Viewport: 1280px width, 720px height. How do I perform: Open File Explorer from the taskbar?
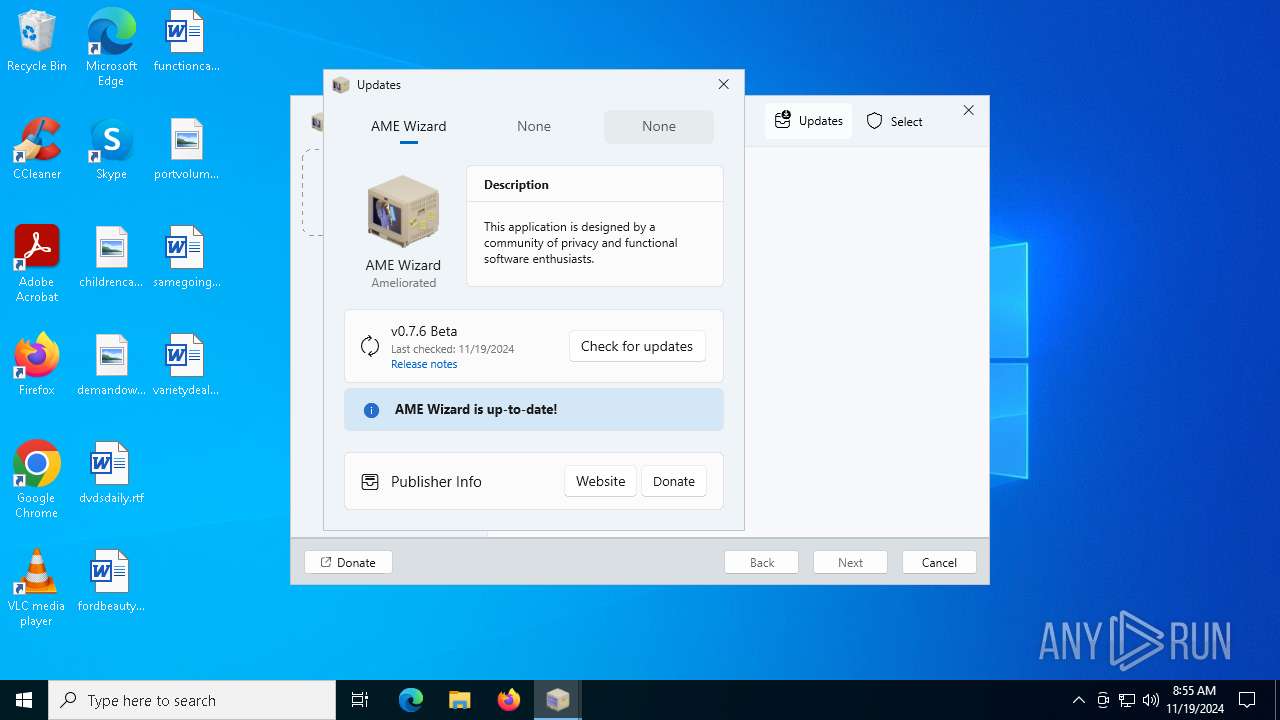click(460, 700)
